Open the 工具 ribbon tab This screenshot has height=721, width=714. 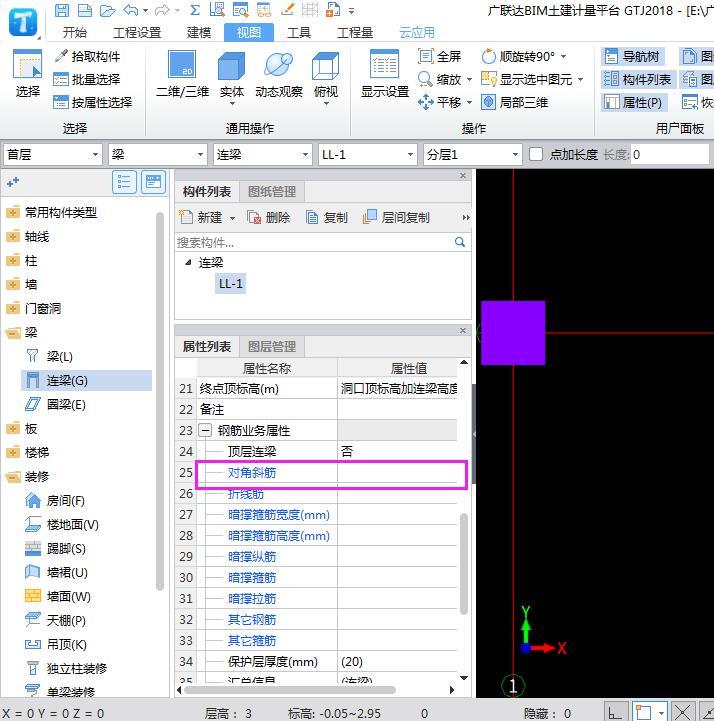pyautogui.click(x=299, y=32)
